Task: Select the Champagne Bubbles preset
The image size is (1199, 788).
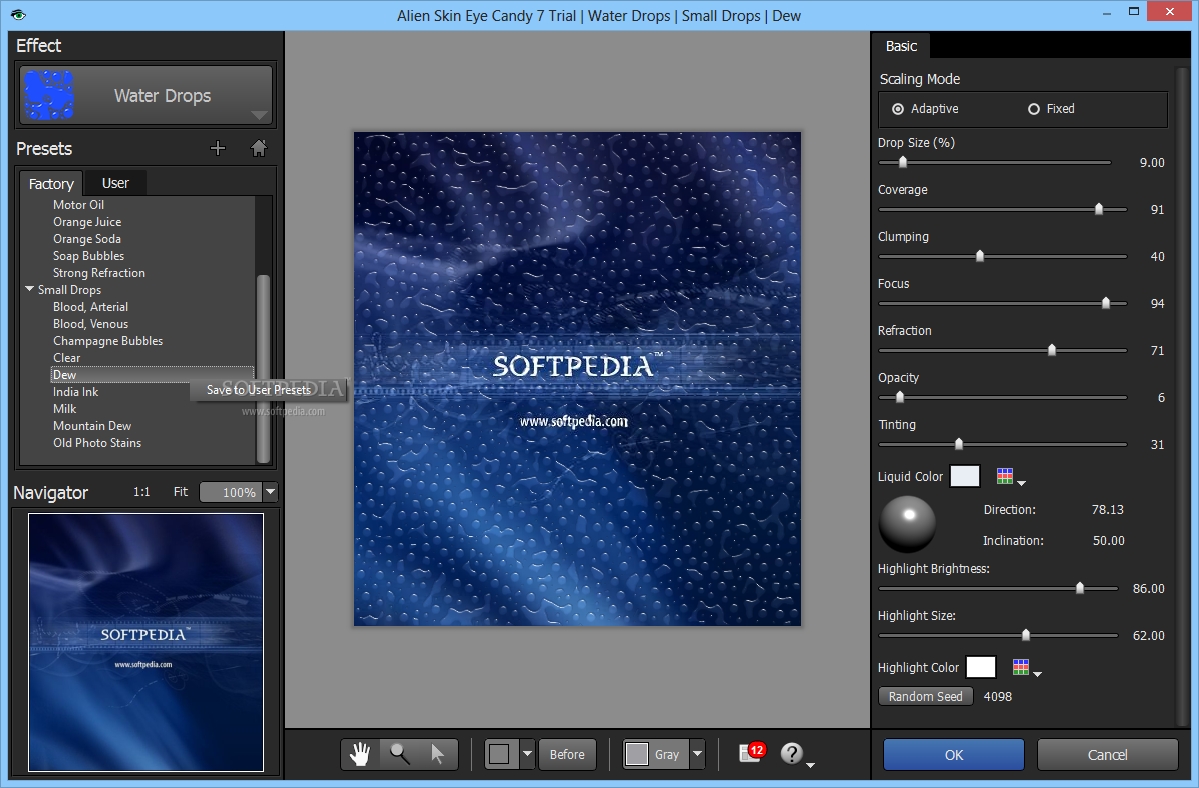Action: pyautogui.click(x=108, y=341)
